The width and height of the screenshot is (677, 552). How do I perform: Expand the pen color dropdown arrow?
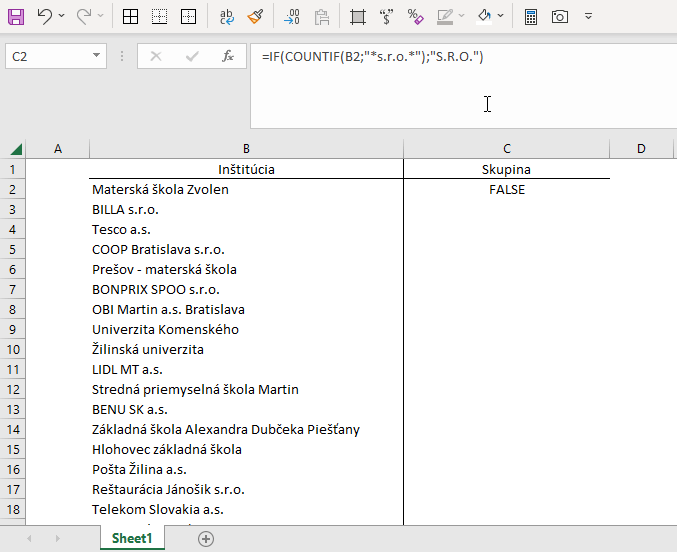(x=462, y=16)
